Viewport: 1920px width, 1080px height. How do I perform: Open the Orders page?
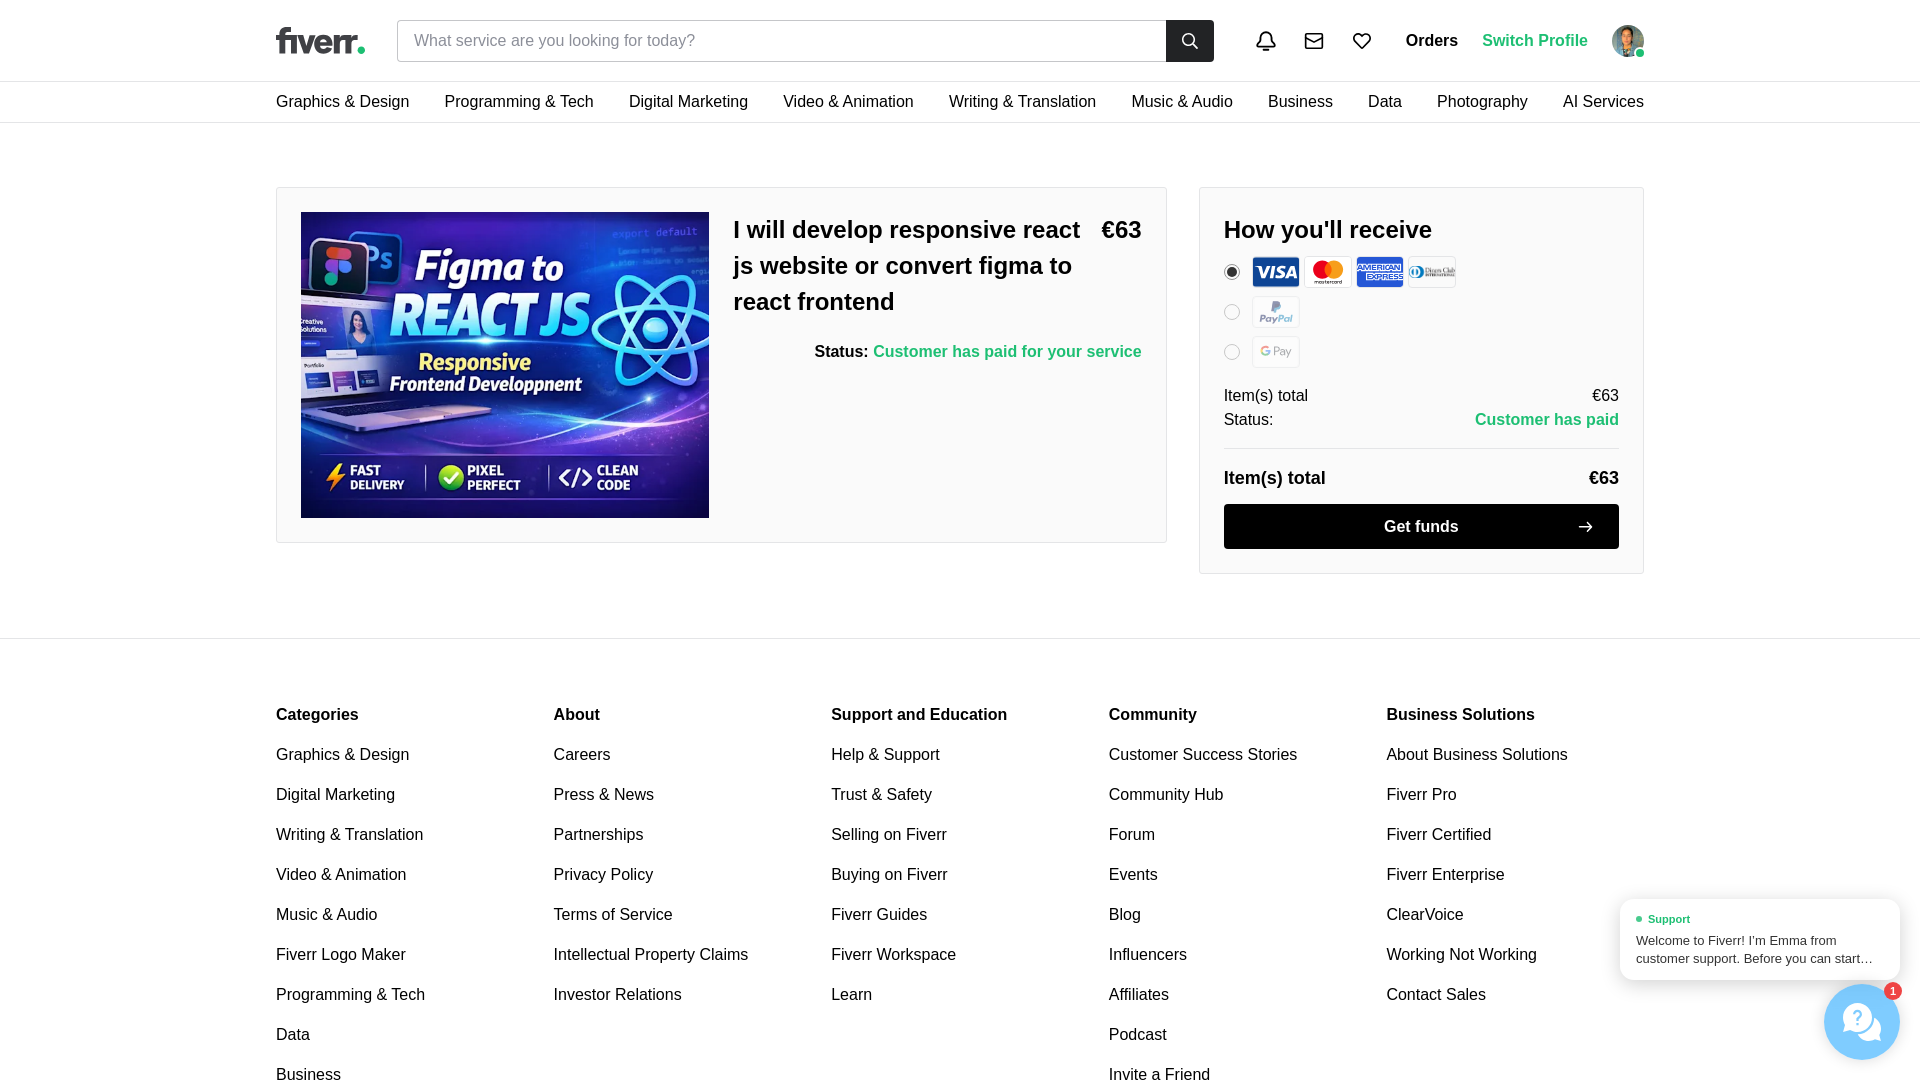coord(1431,41)
